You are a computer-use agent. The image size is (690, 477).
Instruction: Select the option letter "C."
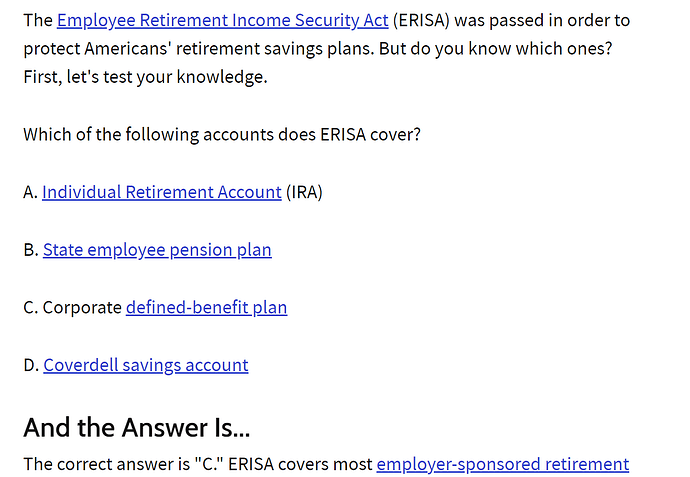point(31,308)
